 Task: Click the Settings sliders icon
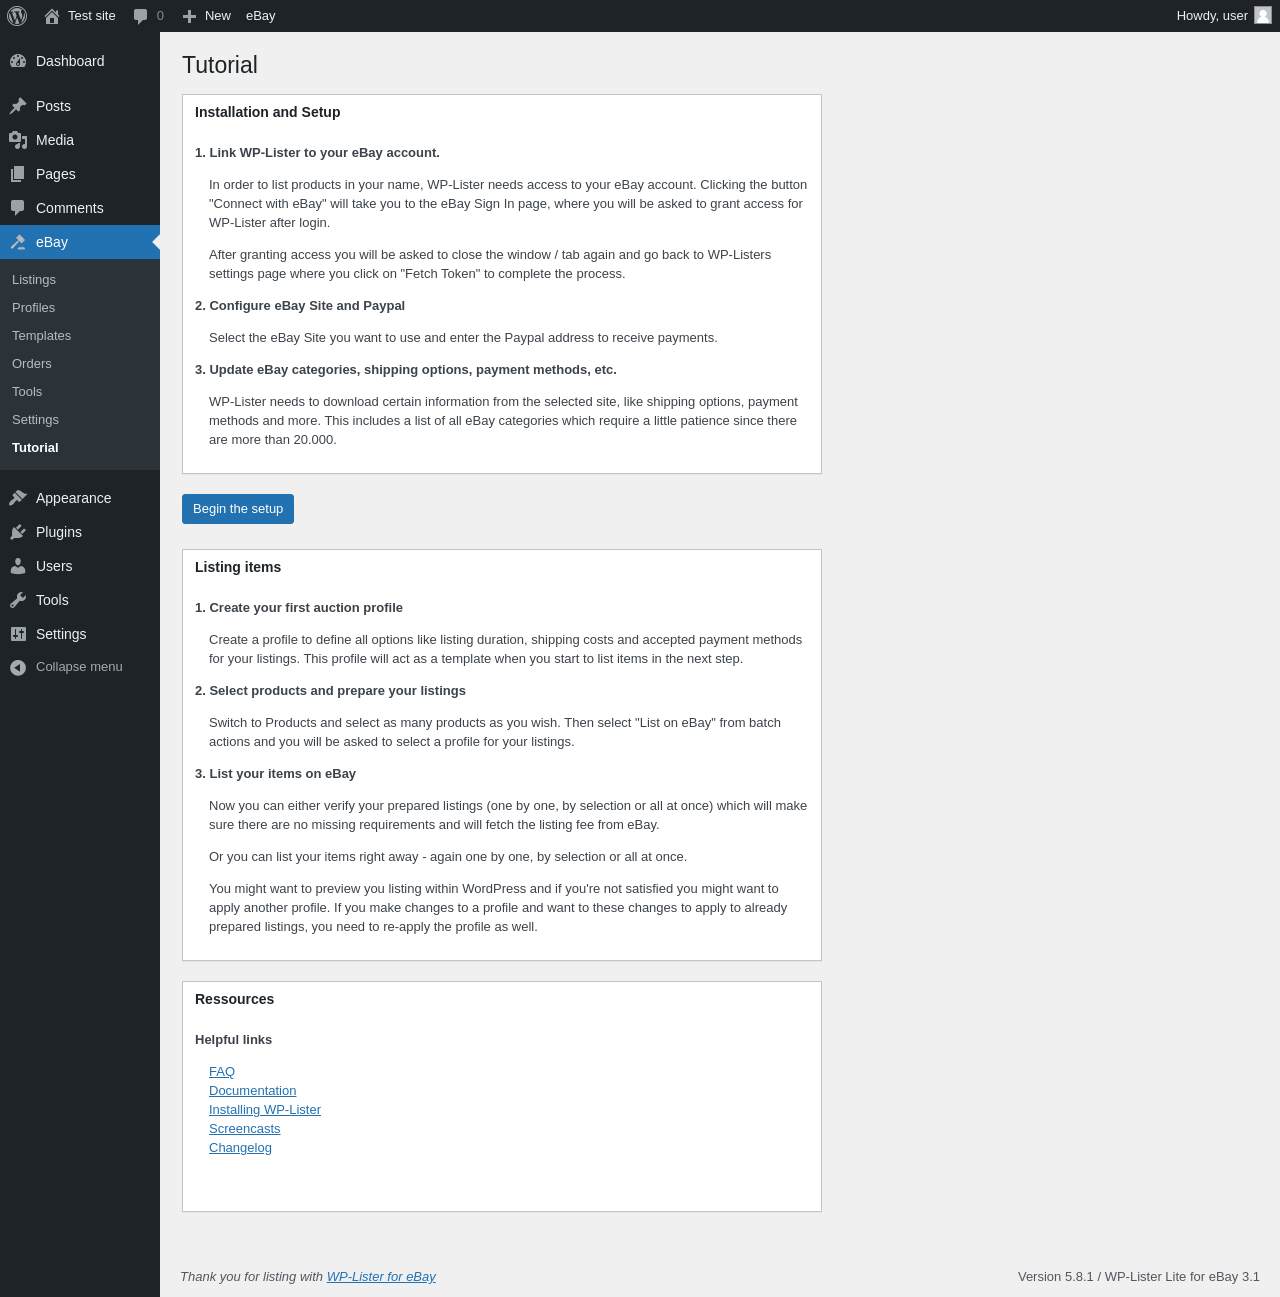click(x=18, y=634)
